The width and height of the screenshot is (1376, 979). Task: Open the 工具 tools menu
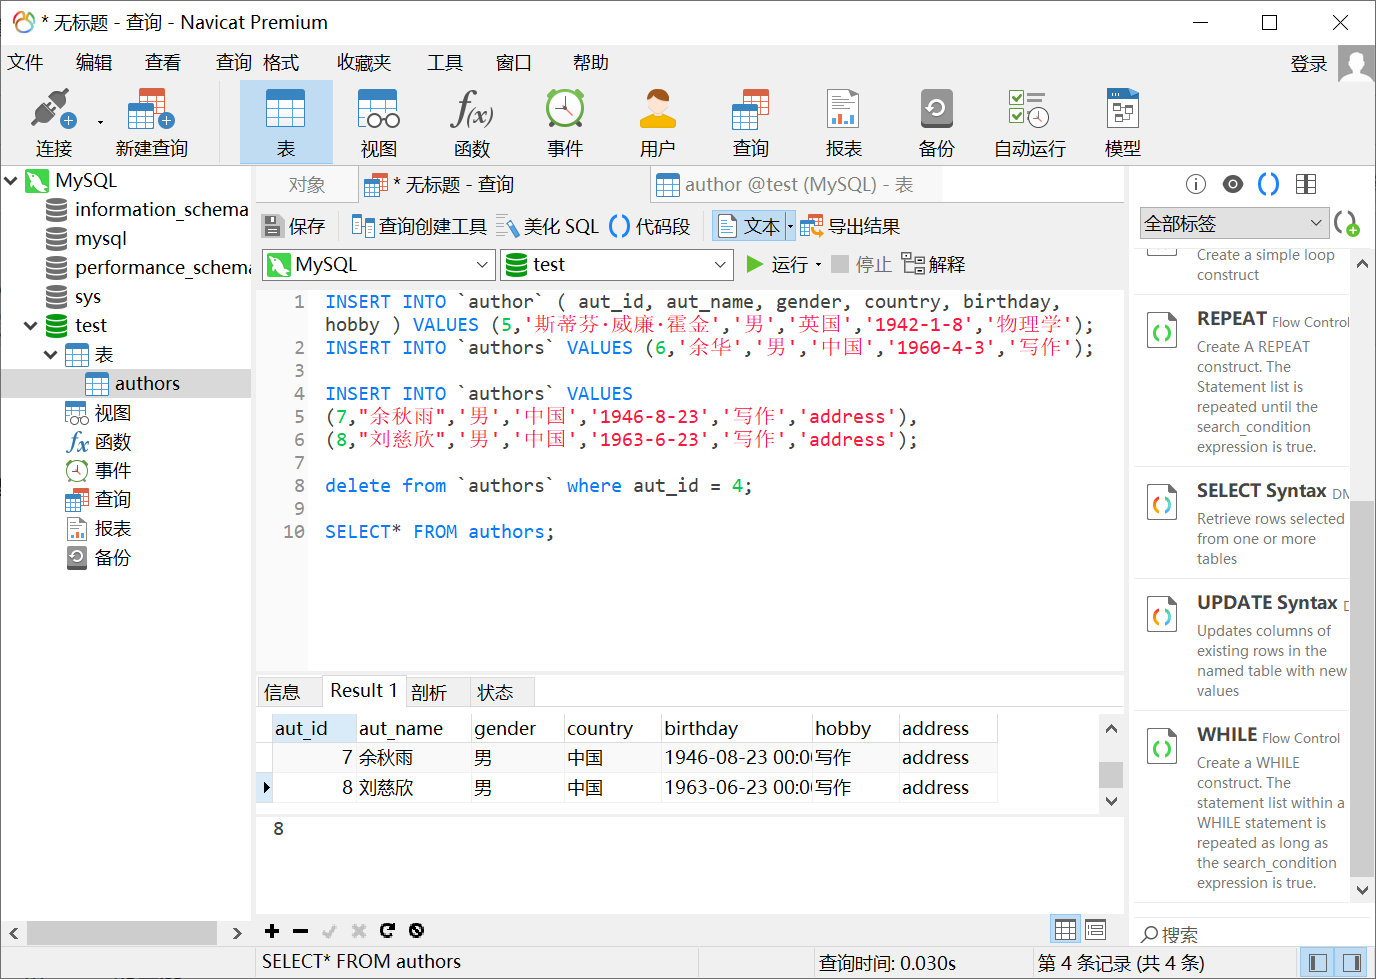click(x=445, y=62)
